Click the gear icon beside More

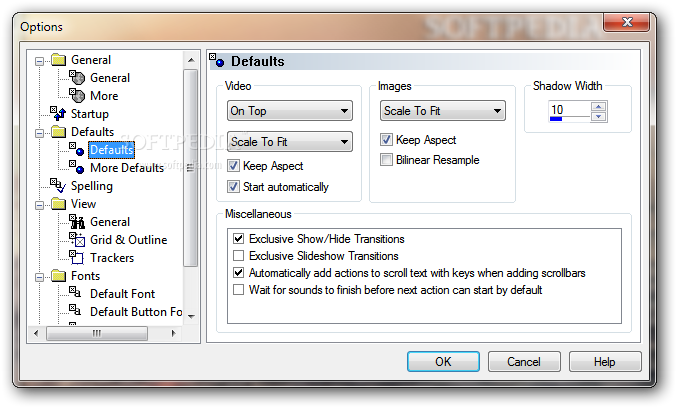click(77, 96)
